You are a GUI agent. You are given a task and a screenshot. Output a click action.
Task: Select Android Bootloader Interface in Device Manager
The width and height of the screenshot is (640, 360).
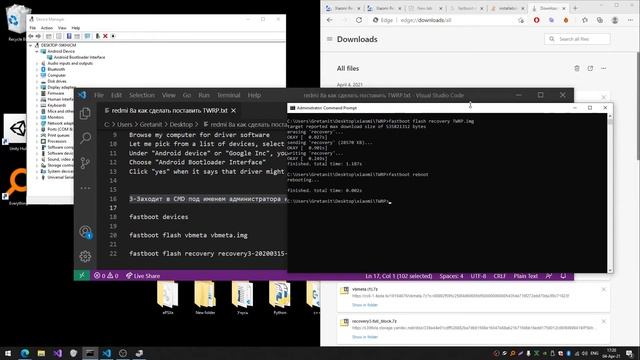click(x=79, y=57)
